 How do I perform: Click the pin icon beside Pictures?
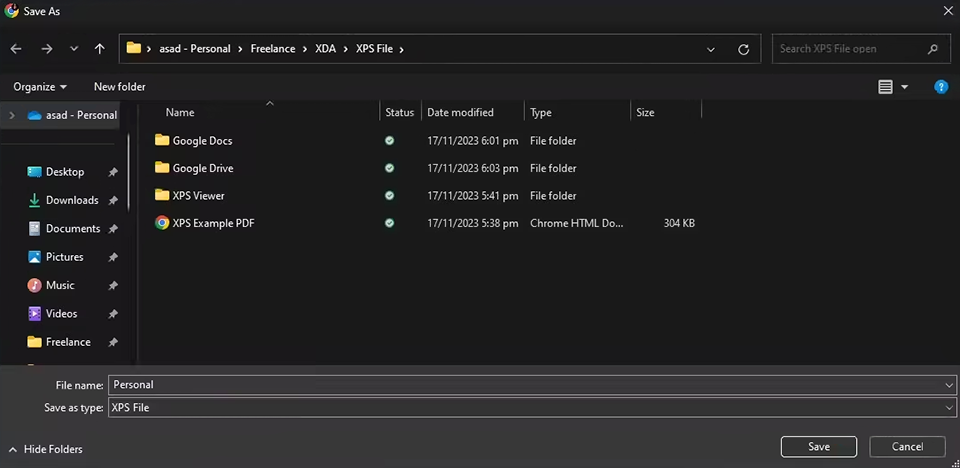tap(113, 257)
